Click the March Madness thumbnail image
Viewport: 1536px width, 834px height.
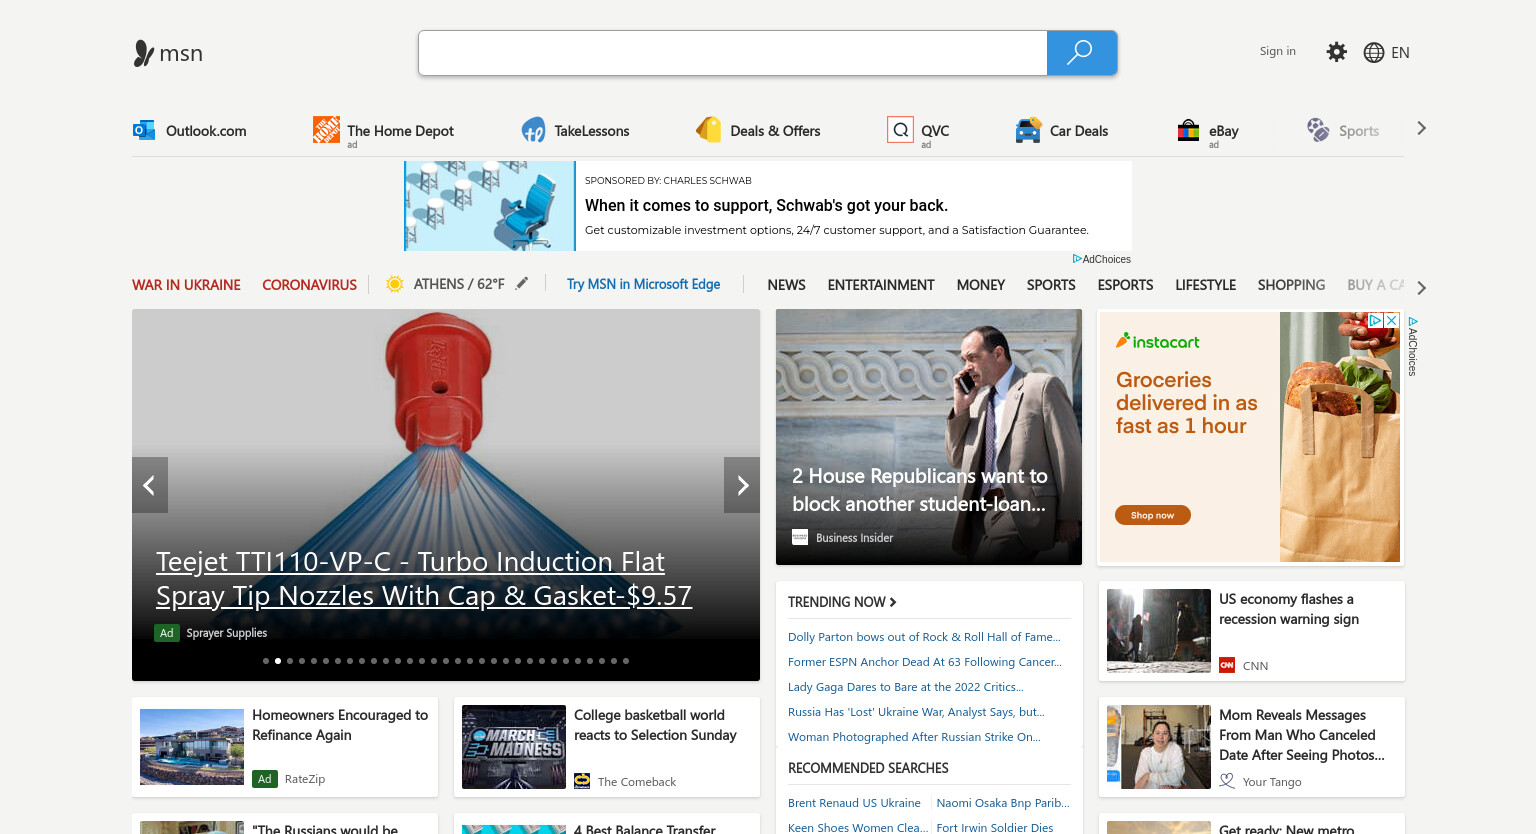point(514,747)
